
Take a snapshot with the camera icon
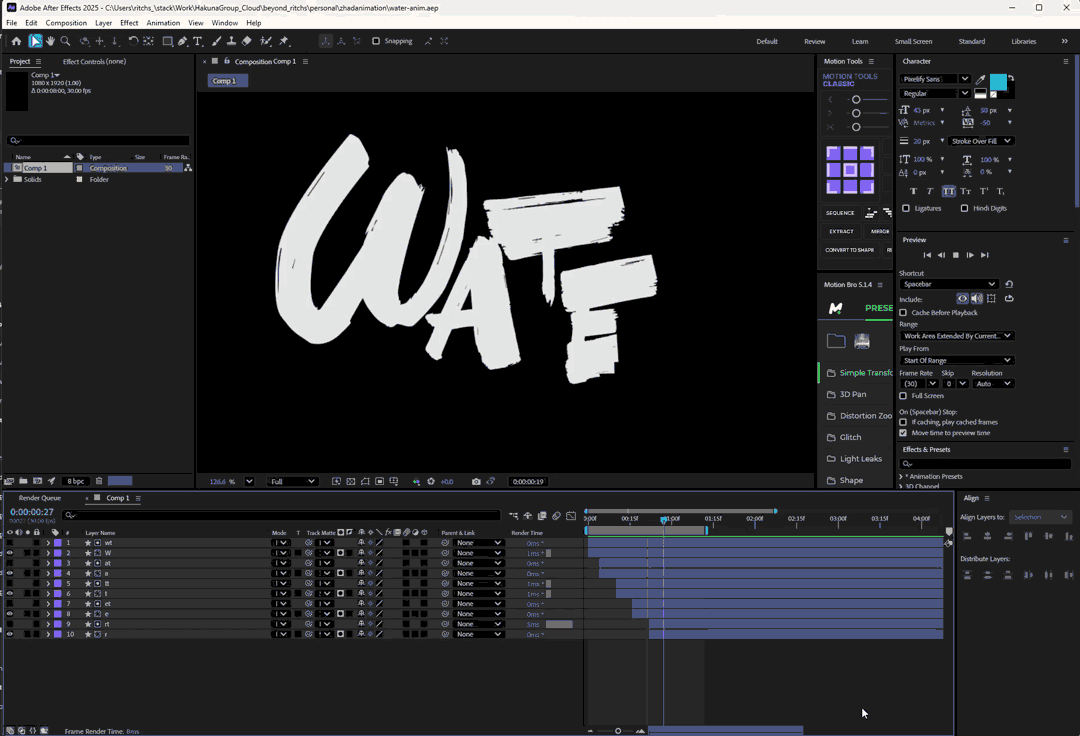(476, 482)
